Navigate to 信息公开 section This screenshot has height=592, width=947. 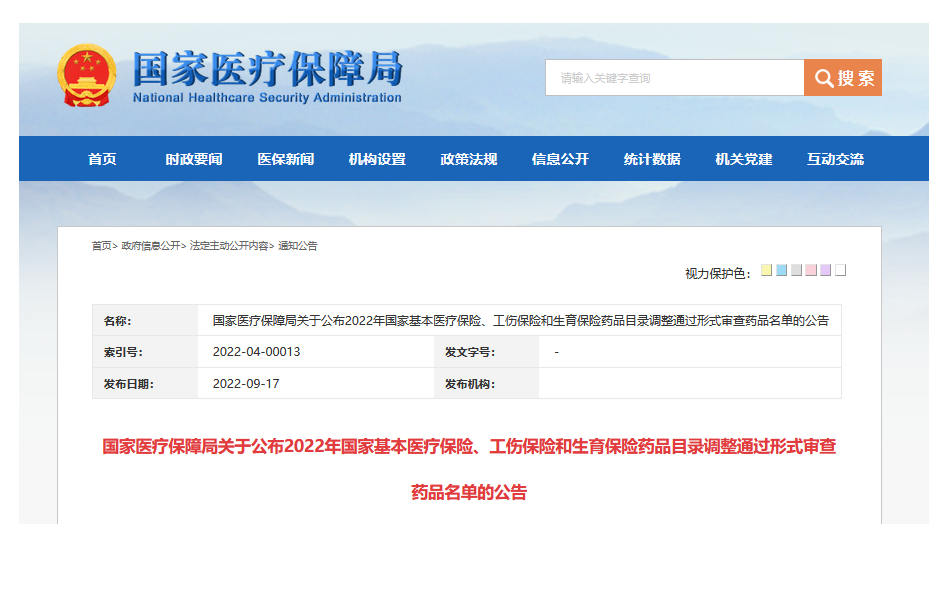tap(560, 159)
